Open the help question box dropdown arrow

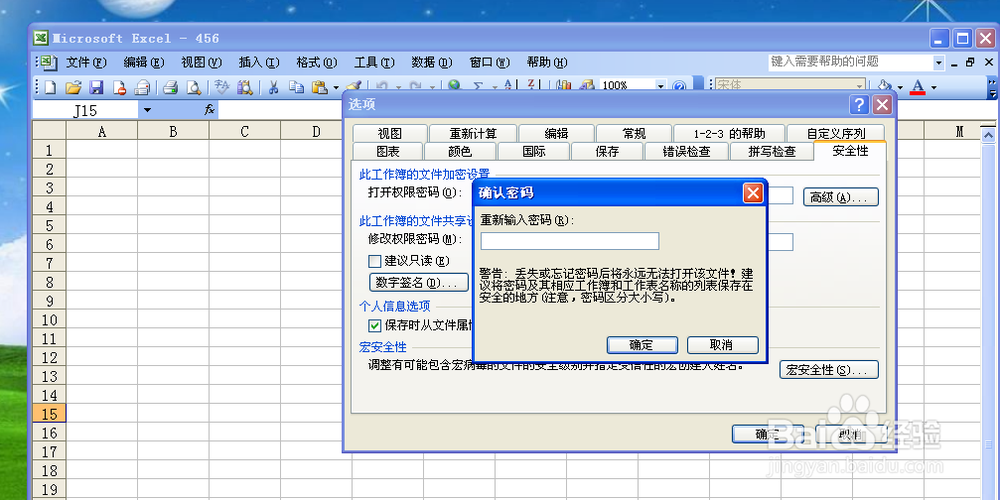[939, 62]
